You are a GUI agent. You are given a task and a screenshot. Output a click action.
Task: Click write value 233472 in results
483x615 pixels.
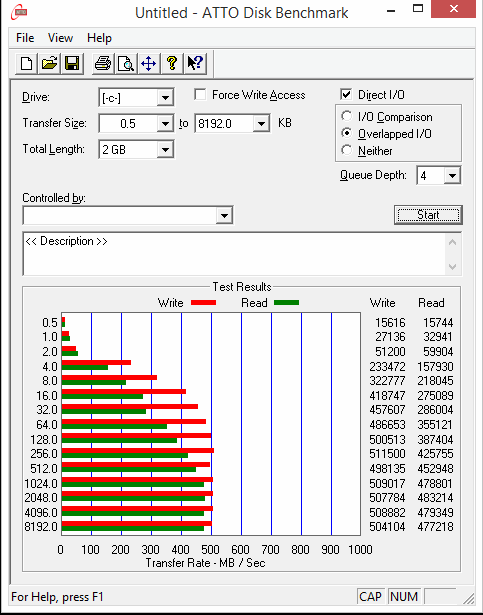[x=387, y=366]
